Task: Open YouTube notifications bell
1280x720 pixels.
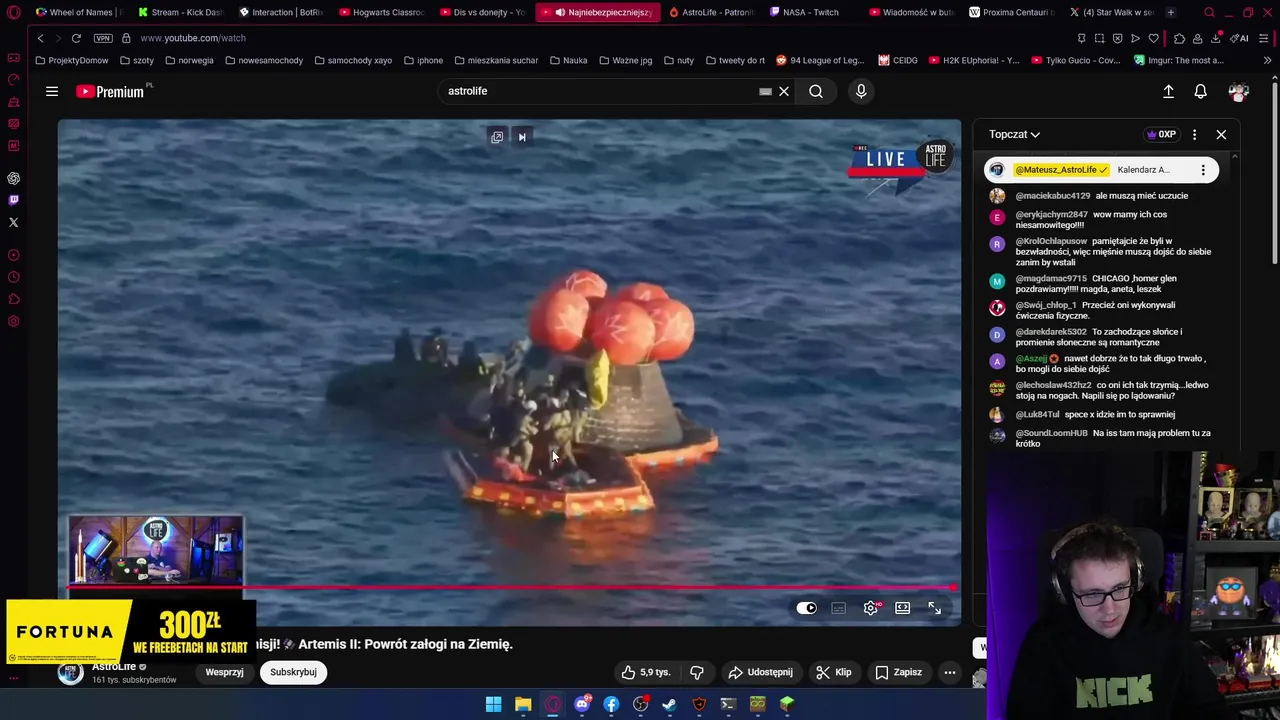Action: point(1201,91)
